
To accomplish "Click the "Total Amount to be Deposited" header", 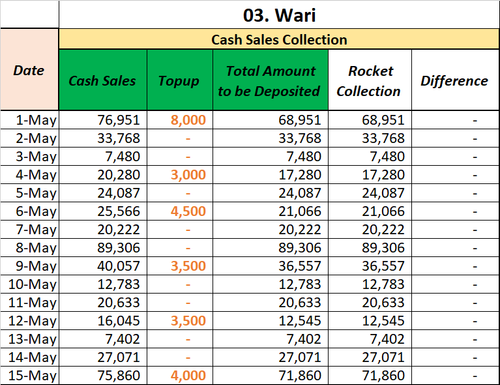I will click(270, 80).
